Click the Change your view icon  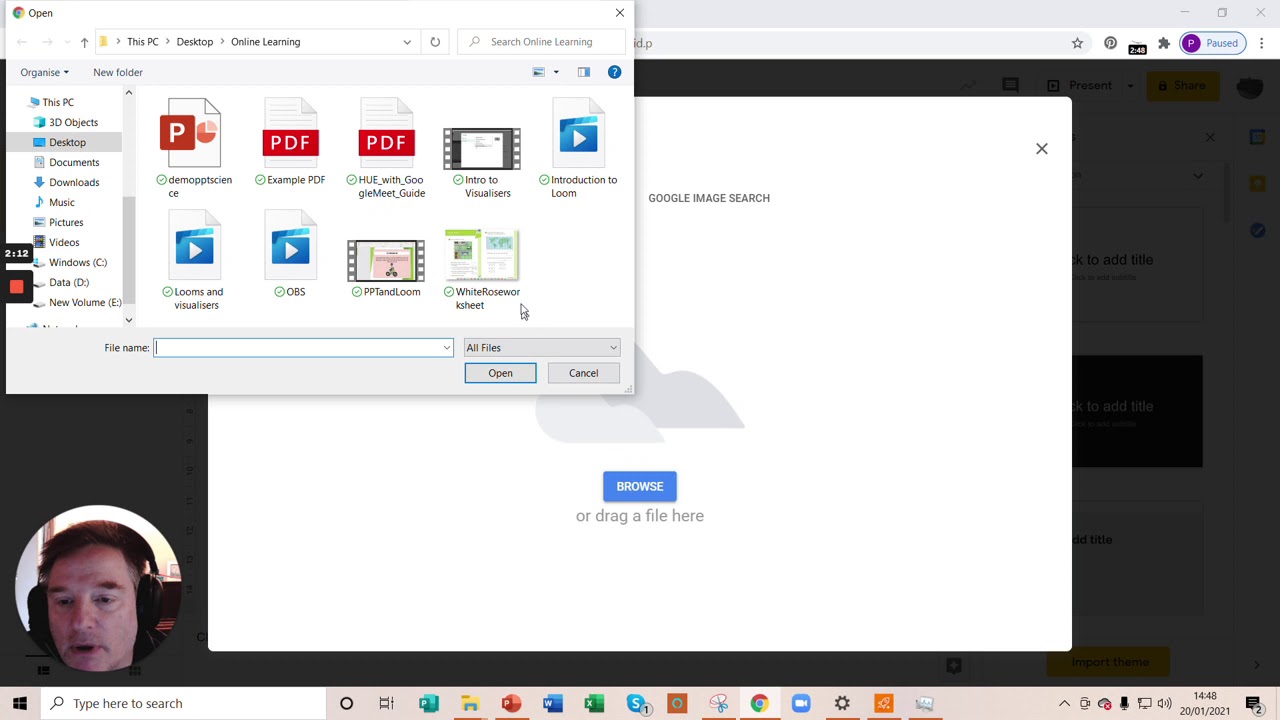tap(539, 72)
